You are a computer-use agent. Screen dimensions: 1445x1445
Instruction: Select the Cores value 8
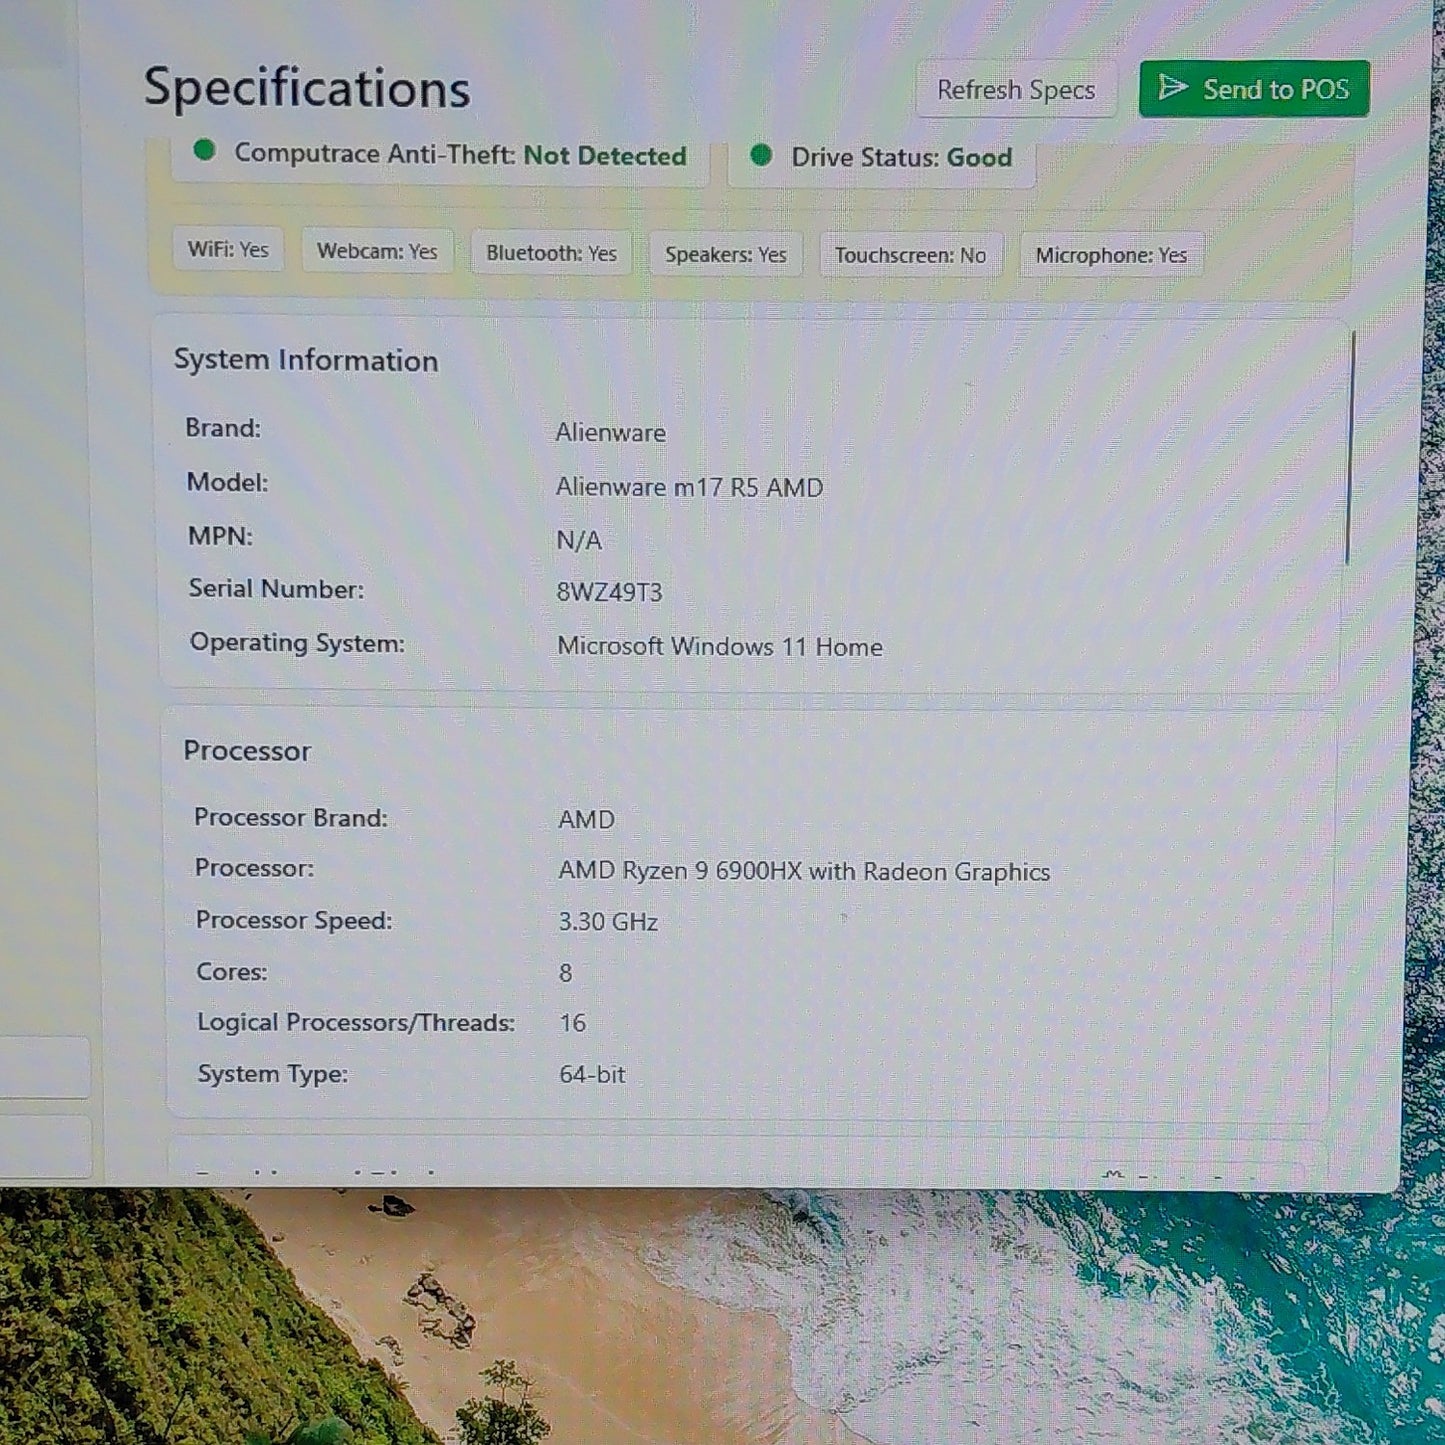[x=565, y=973]
